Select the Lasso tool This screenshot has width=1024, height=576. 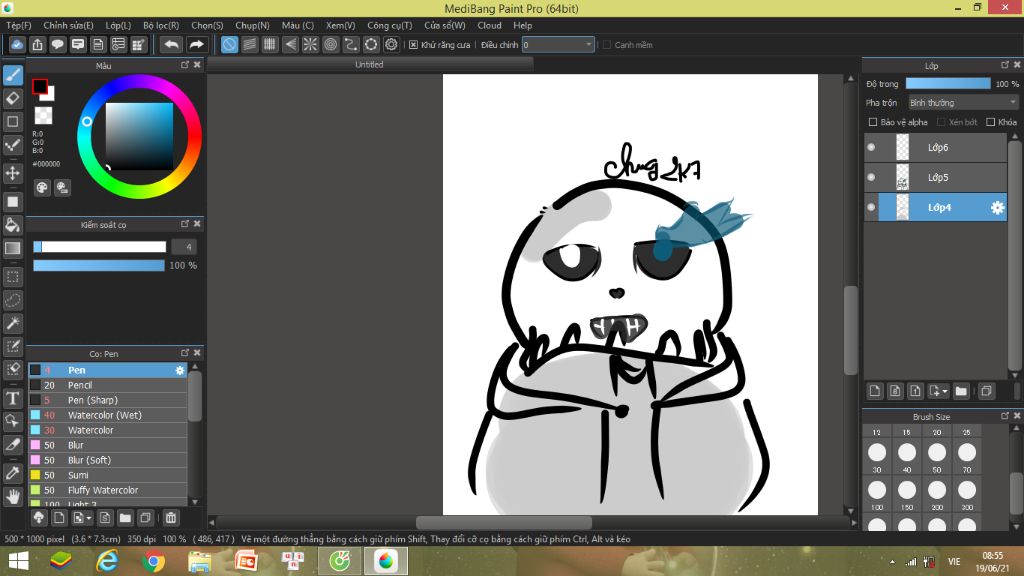coord(12,300)
